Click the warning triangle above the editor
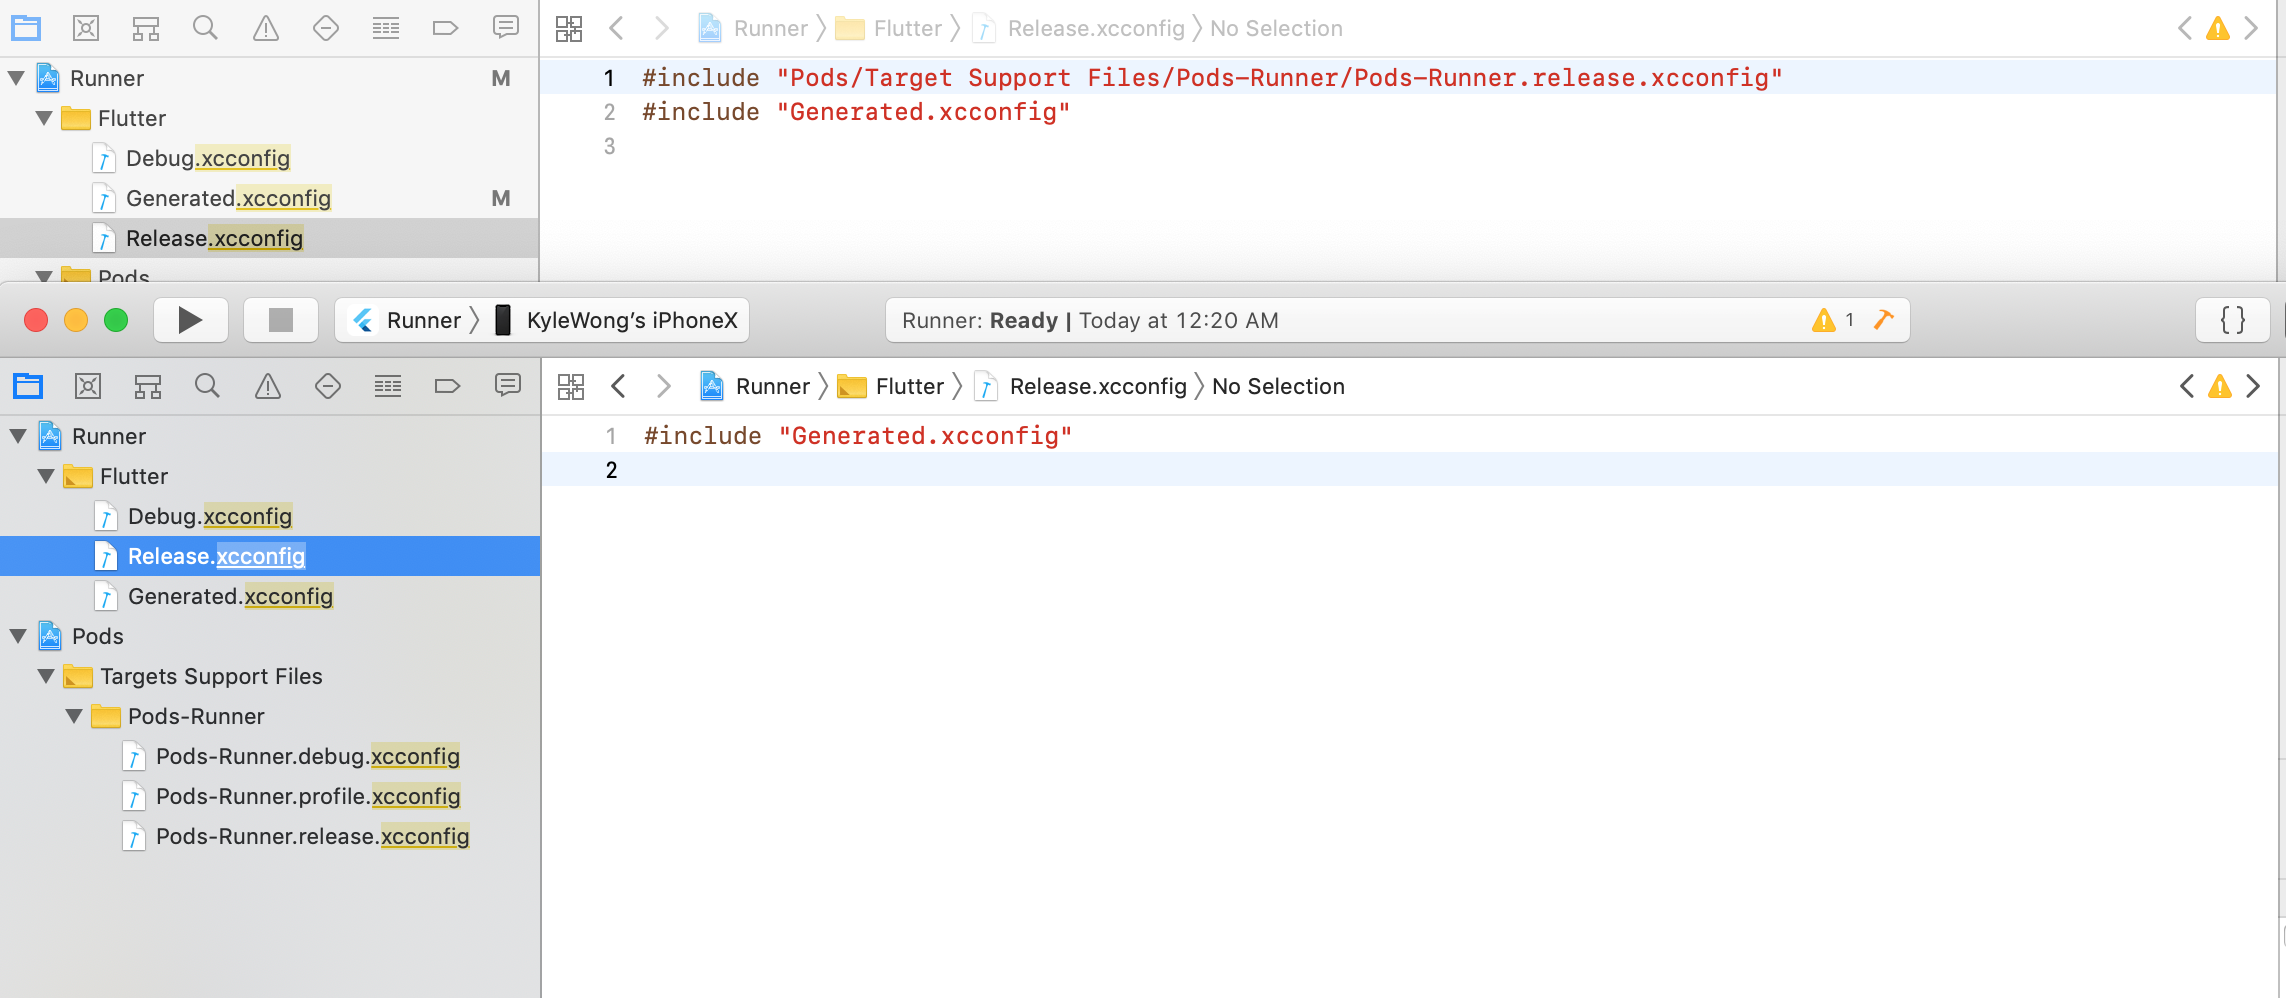The width and height of the screenshot is (2286, 998). [2219, 385]
